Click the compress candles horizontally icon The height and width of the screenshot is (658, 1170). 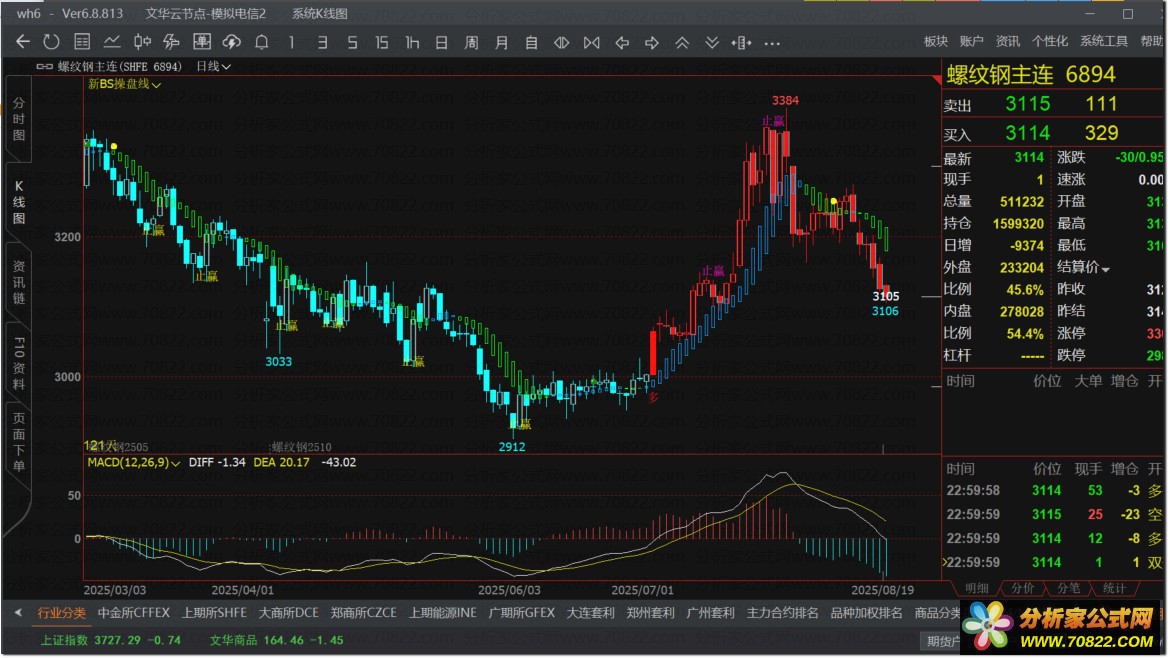tap(592, 43)
